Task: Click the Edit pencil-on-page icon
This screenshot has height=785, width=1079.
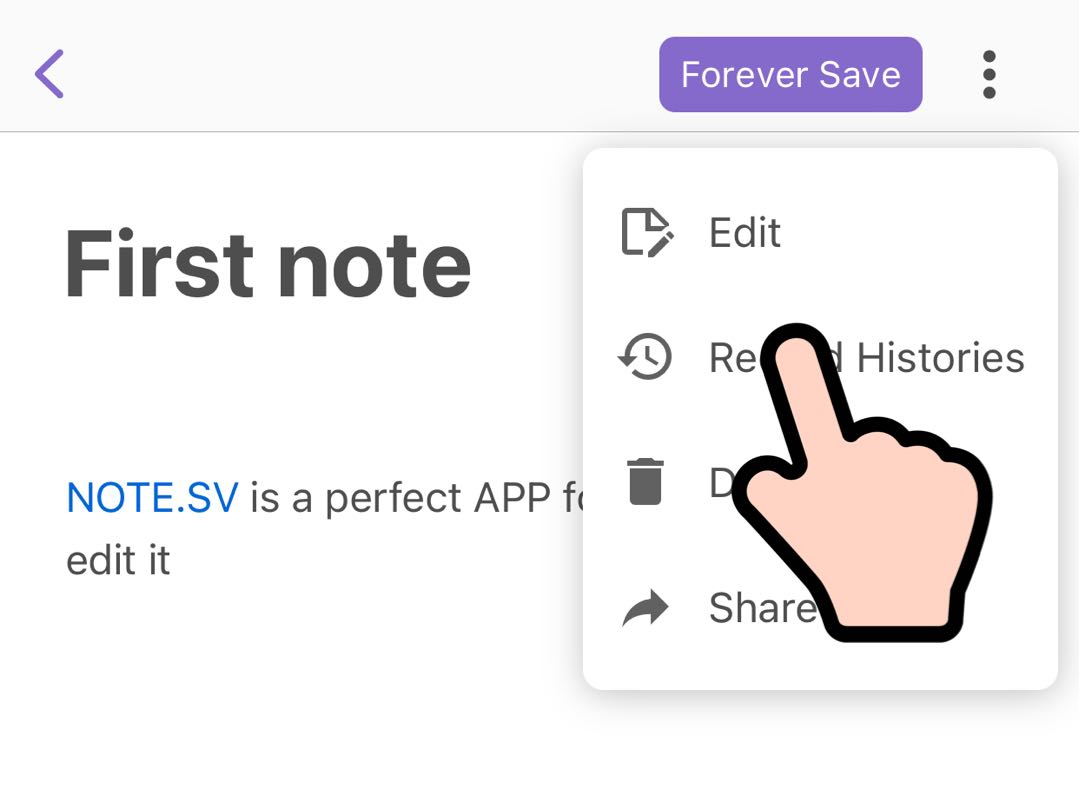Action: pos(646,232)
